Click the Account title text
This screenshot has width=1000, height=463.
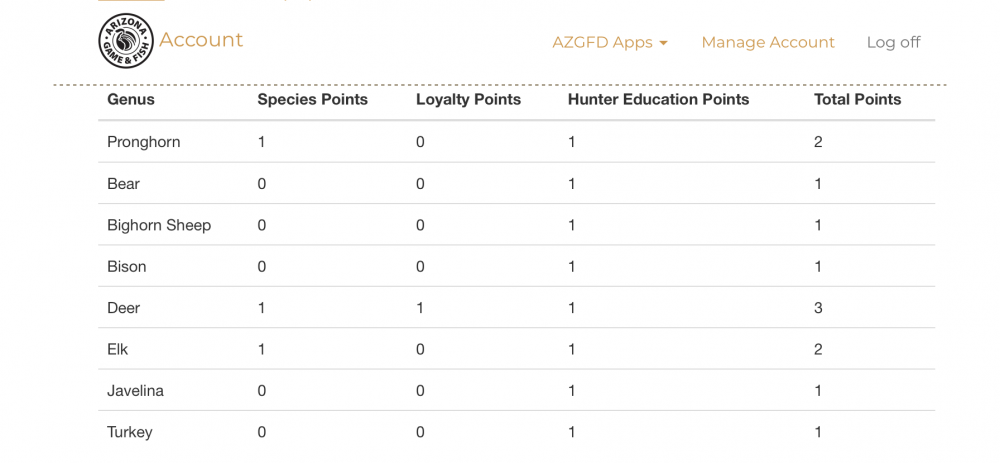tap(201, 40)
